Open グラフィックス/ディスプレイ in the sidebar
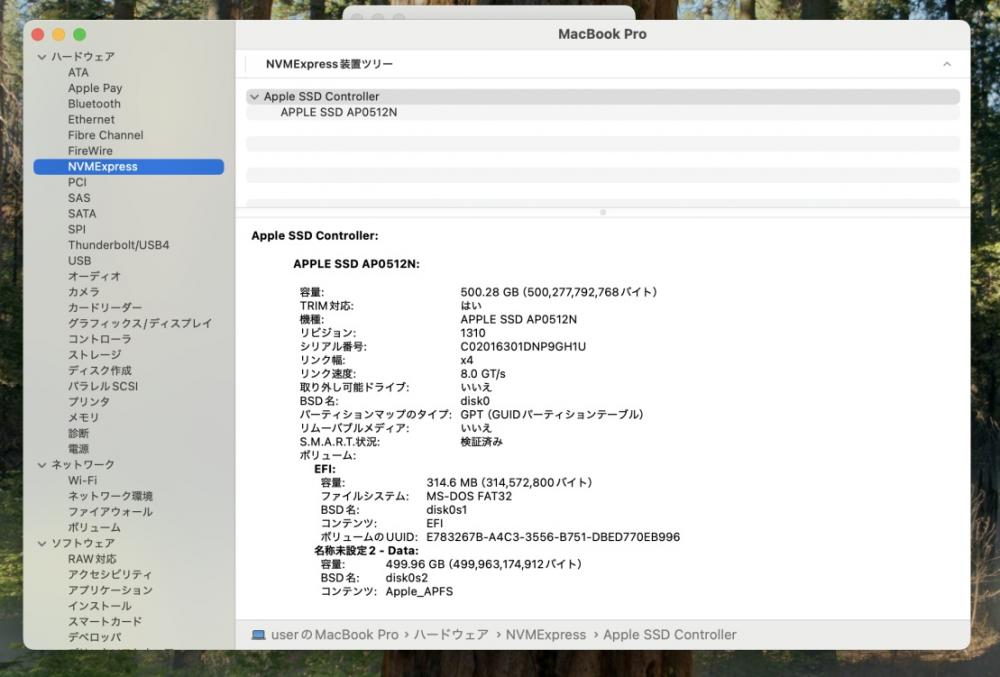 (x=140, y=323)
